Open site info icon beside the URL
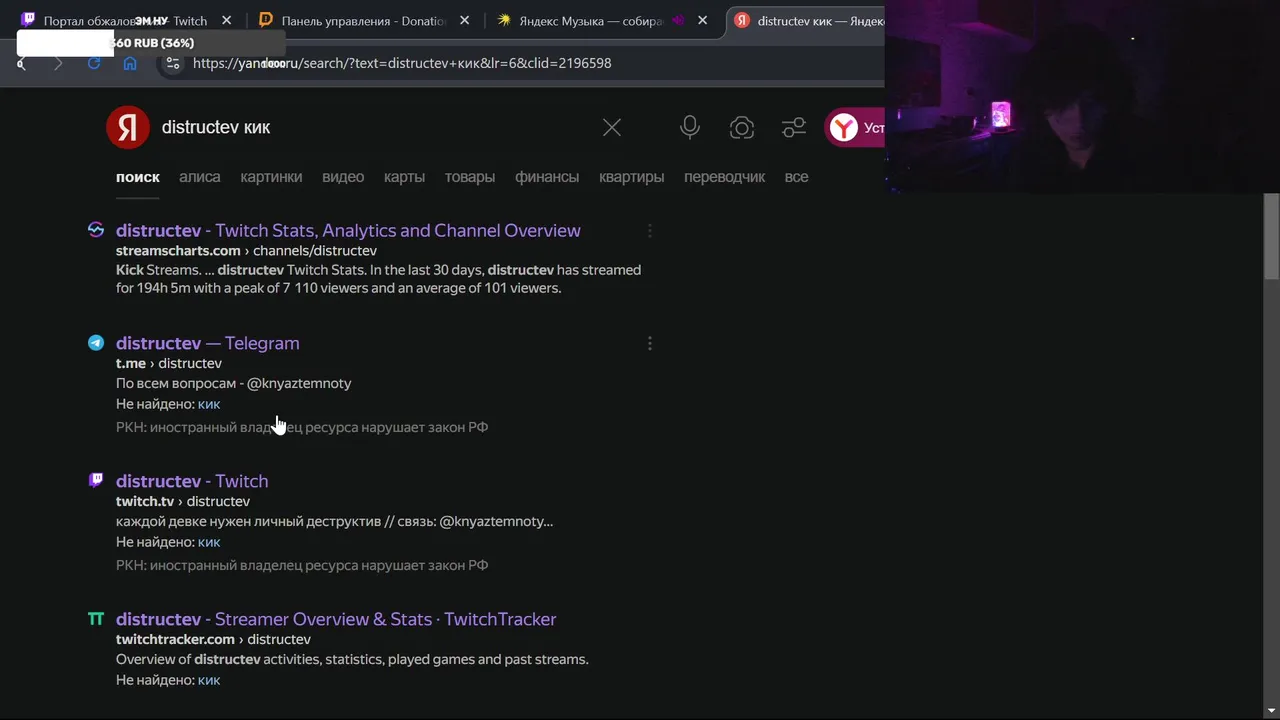The width and height of the screenshot is (1280, 720). pos(172,63)
